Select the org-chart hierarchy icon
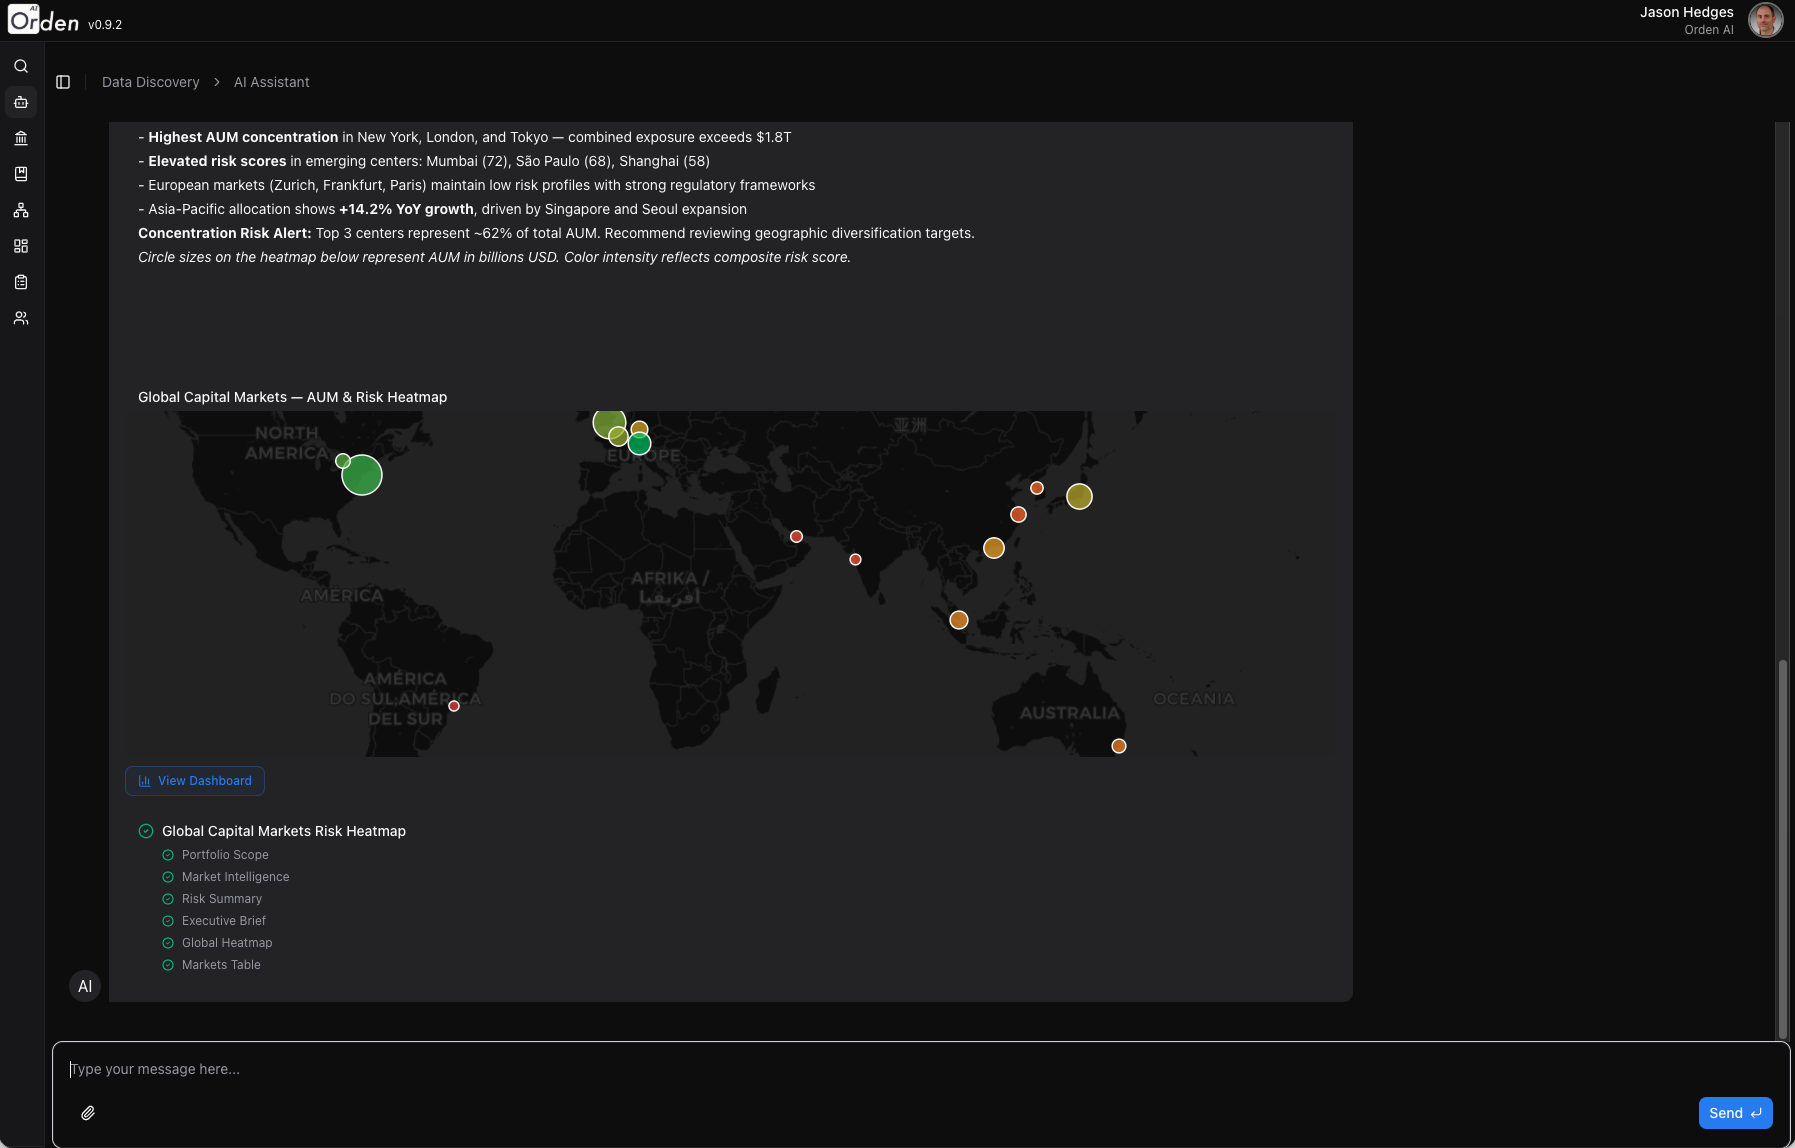Viewport: 1795px width, 1148px height. pos(20,209)
